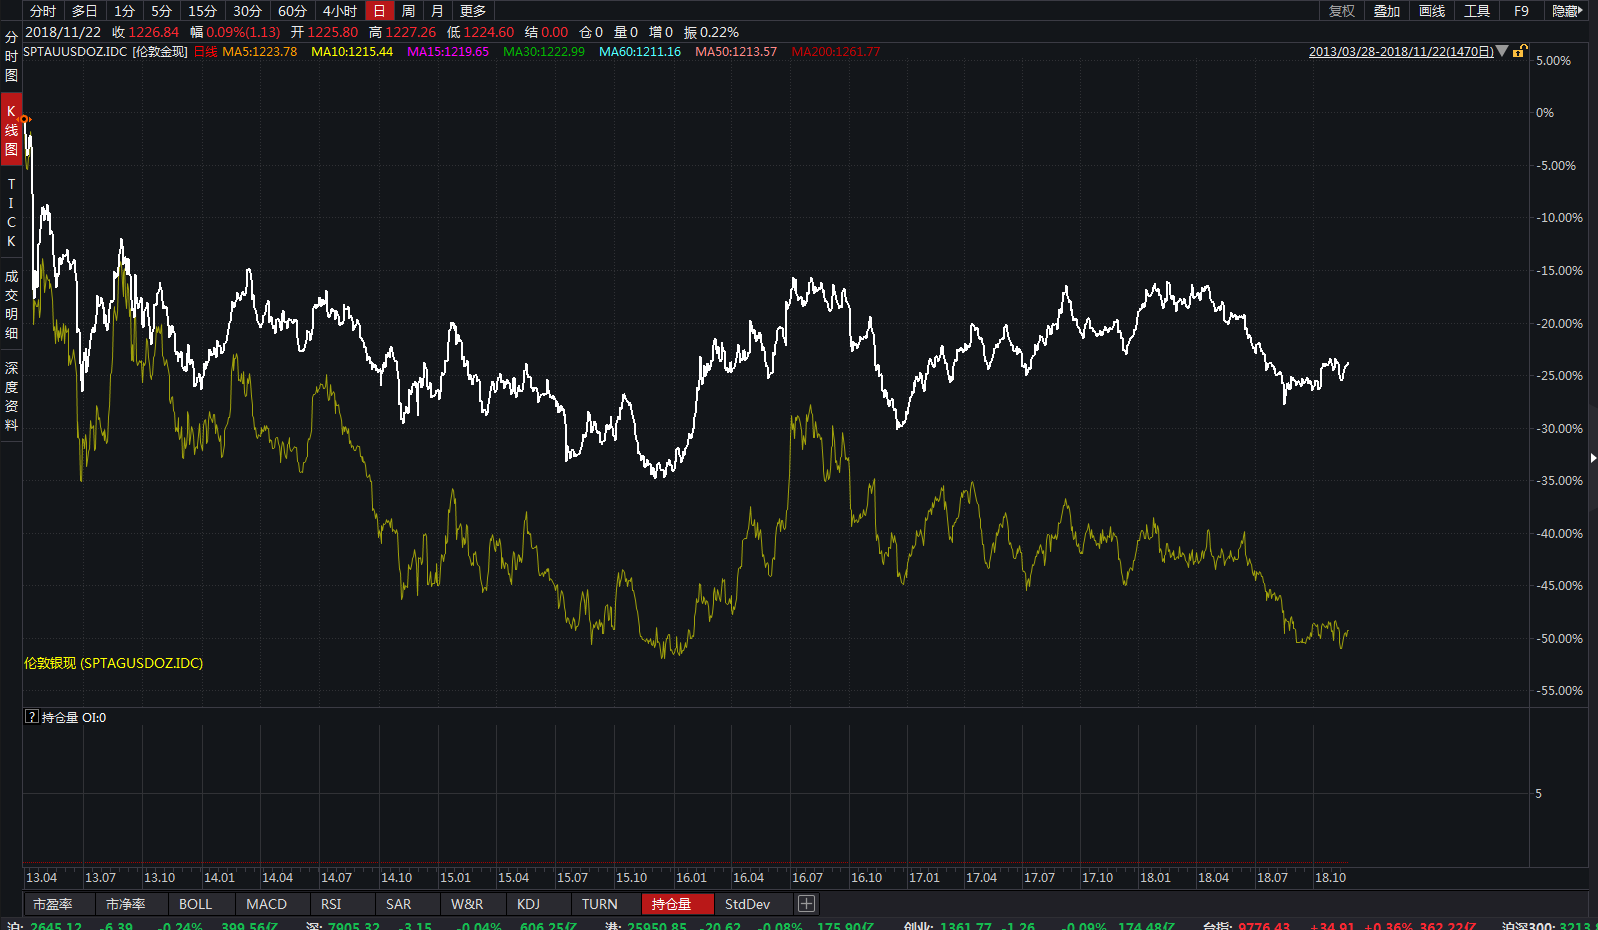Expand the right side panel arrow
The width and height of the screenshot is (1598, 930).
point(1593,458)
